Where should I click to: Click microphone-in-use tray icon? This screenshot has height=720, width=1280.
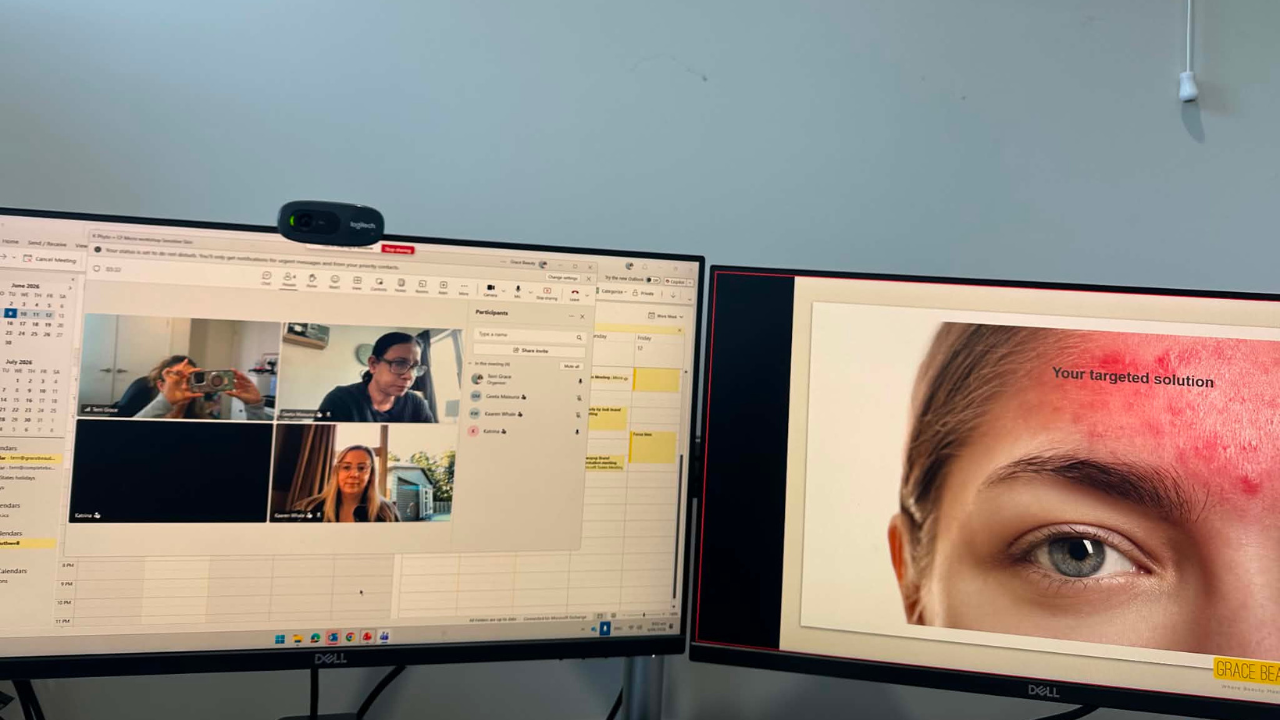605,628
